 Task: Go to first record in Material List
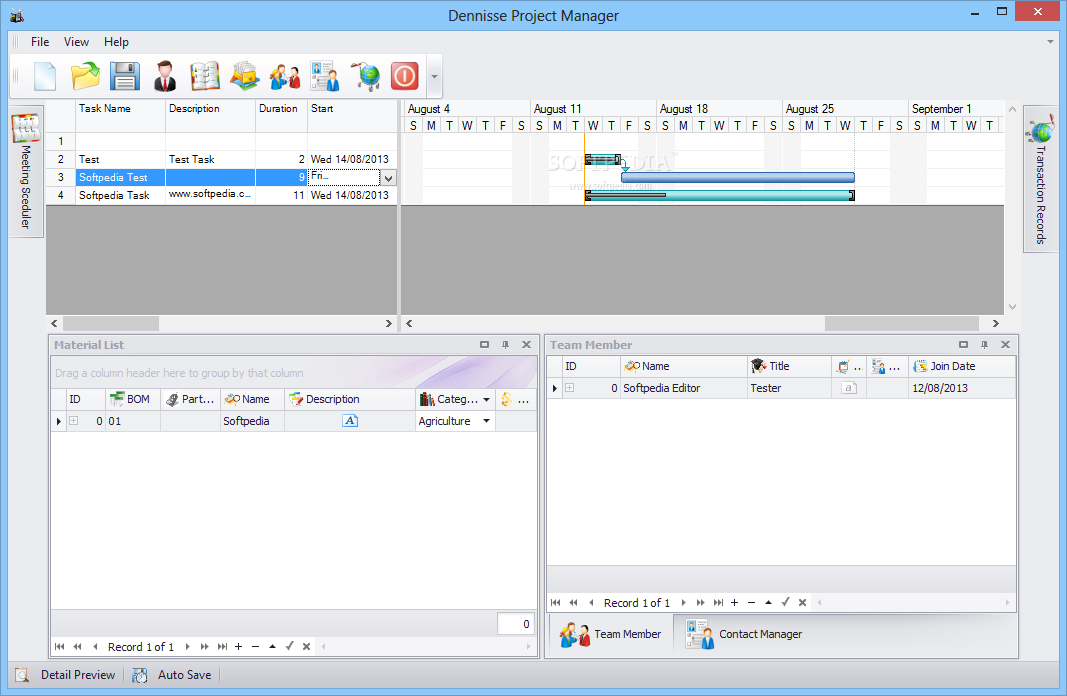click(x=60, y=647)
